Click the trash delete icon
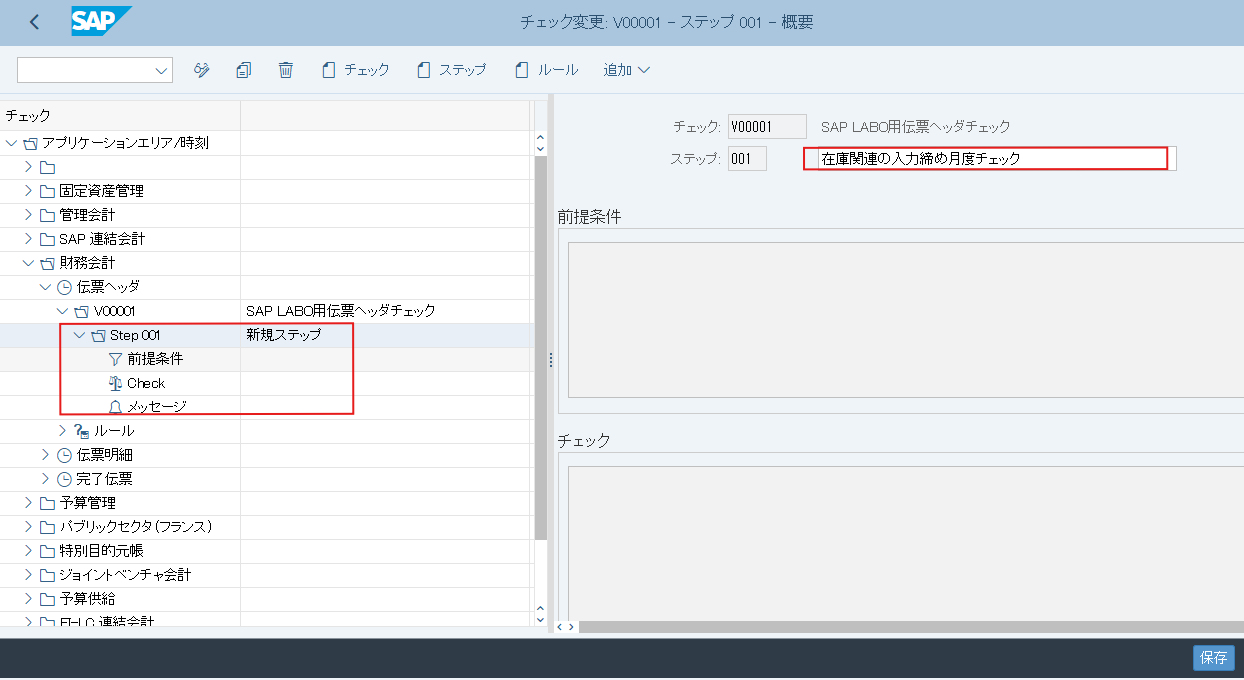This screenshot has height=680, width=1244. pyautogui.click(x=286, y=70)
